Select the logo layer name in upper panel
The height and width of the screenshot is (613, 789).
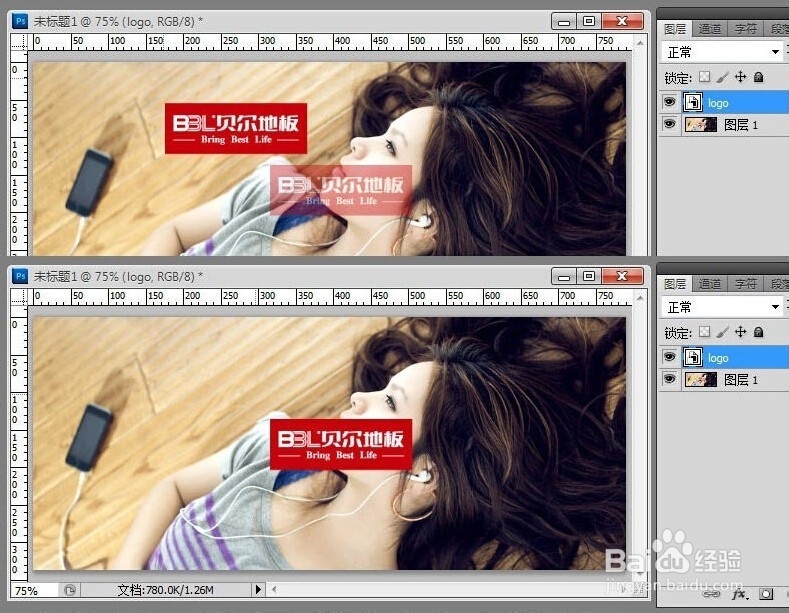click(x=718, y=103)
